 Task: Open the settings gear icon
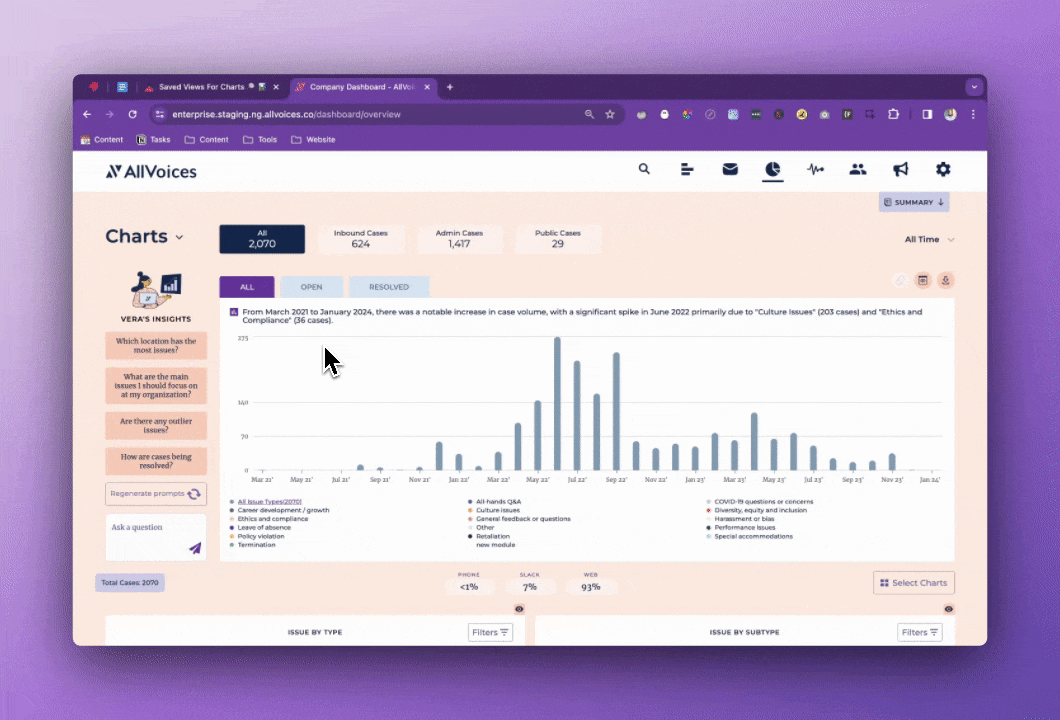point(943,169)
